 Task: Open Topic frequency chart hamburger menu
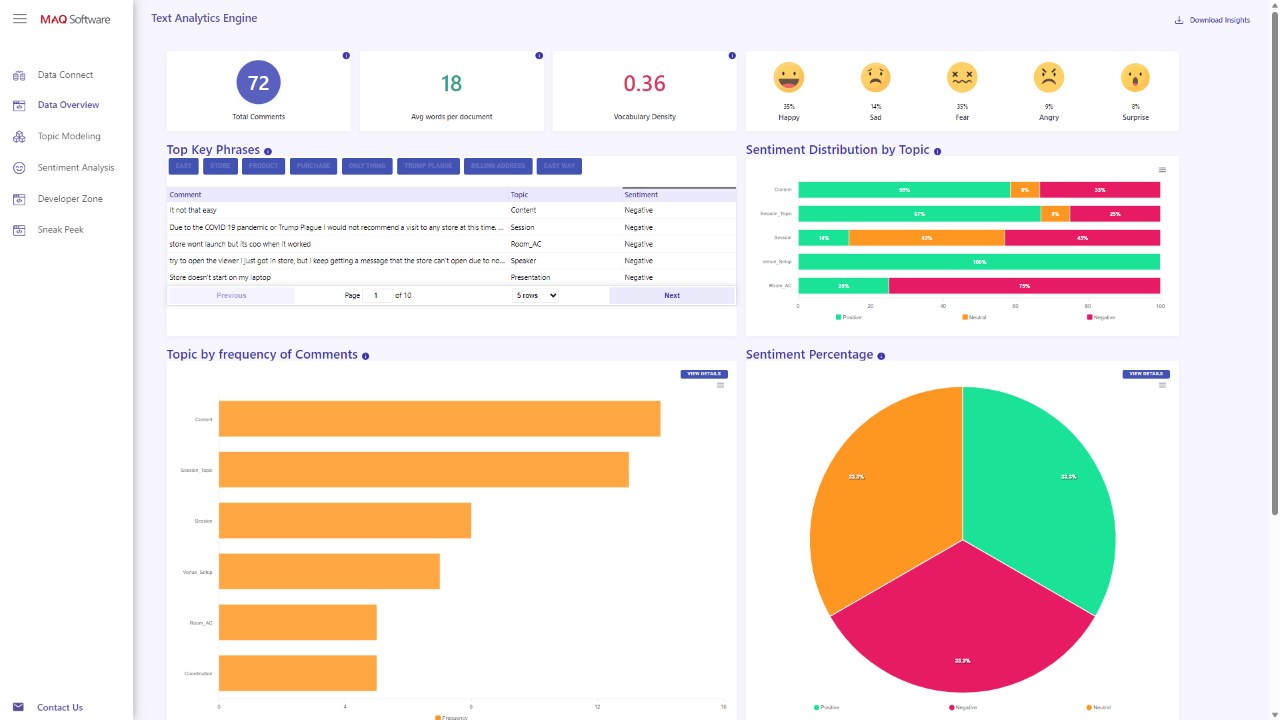coord(720,385)
